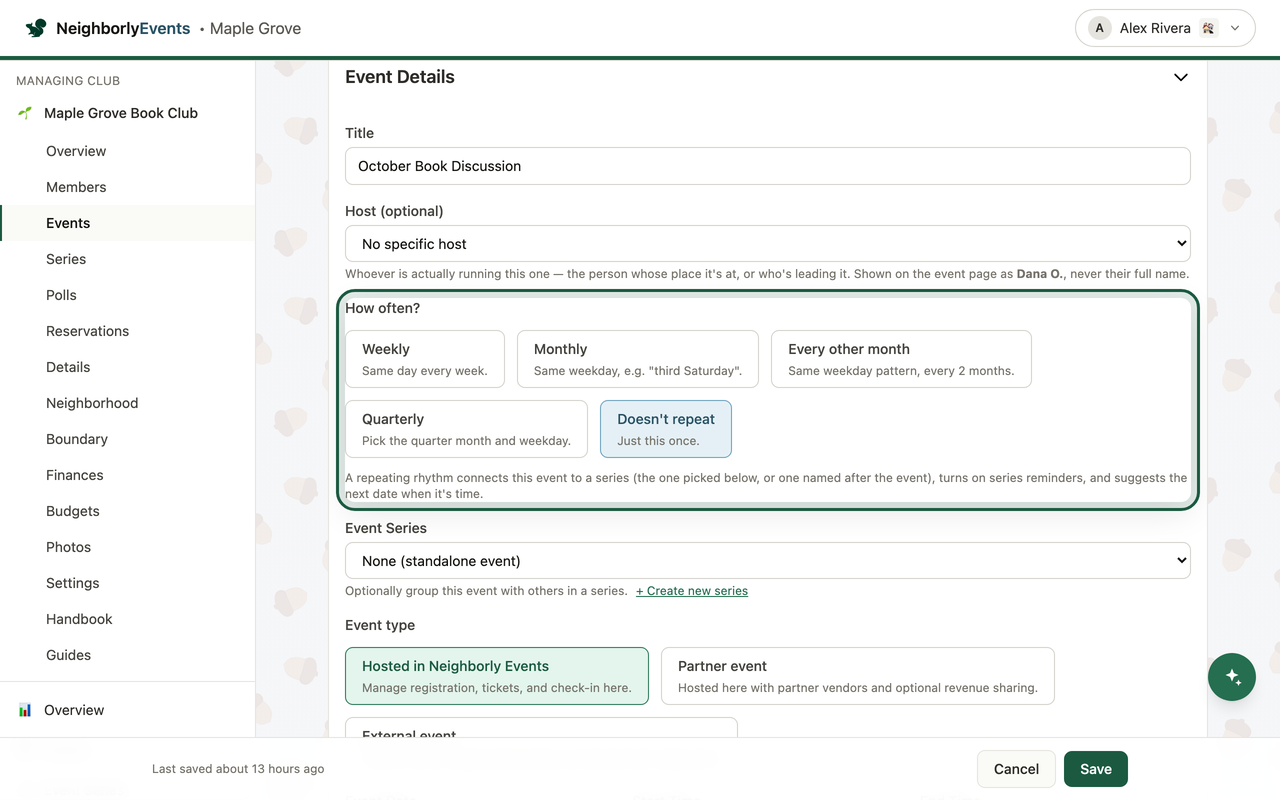Select the Weekly frequency option
Image resolution: width=1280 pixels, height=800 pixels.
pos(425,359)
